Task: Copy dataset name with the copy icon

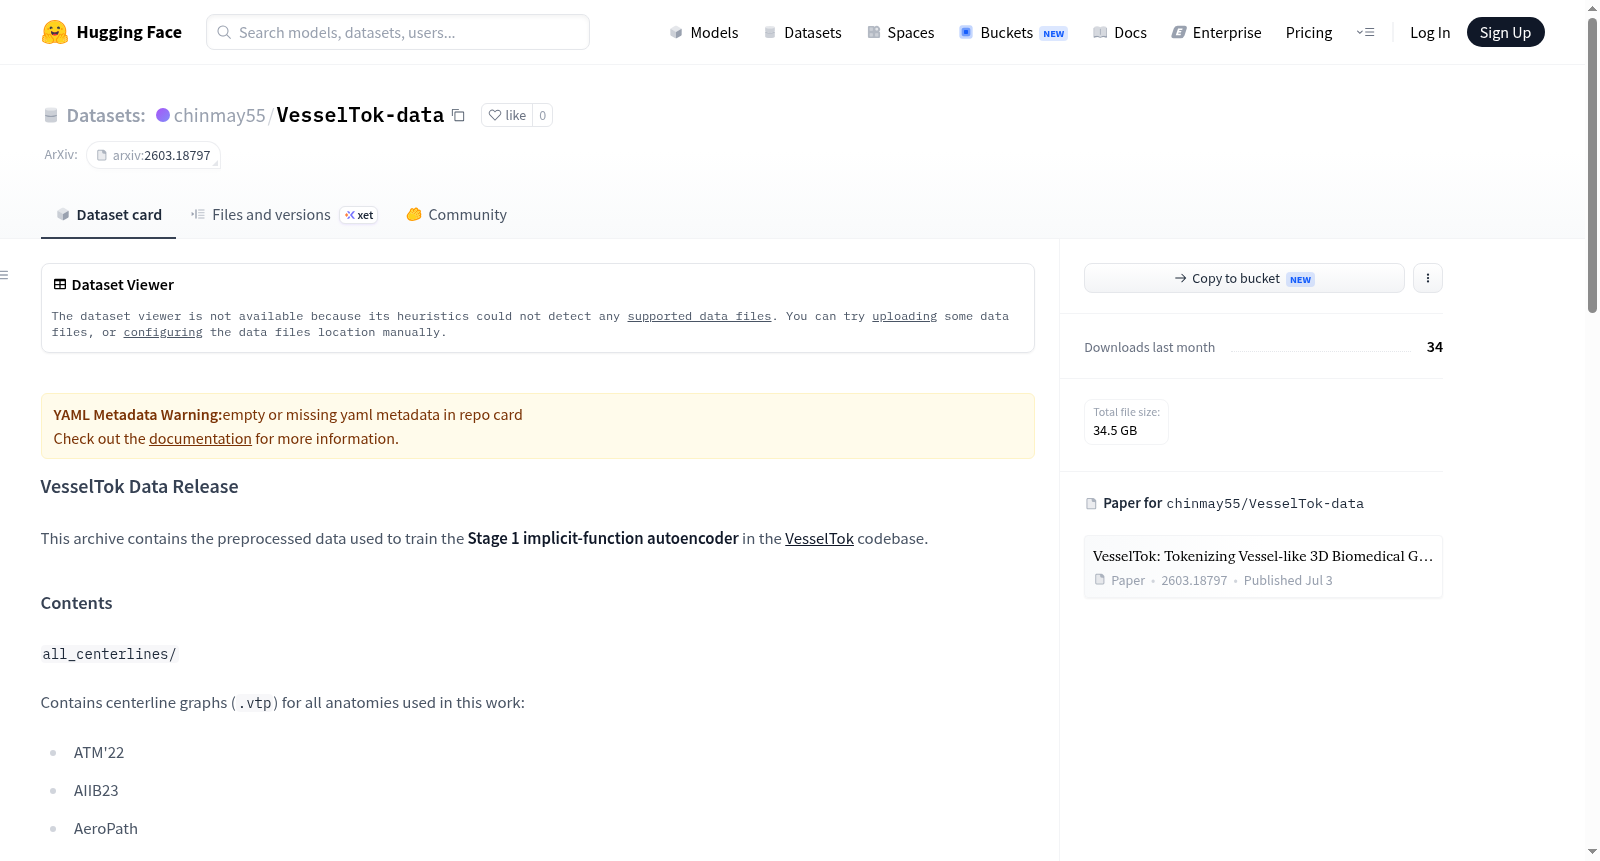Action: click(458, 115)
